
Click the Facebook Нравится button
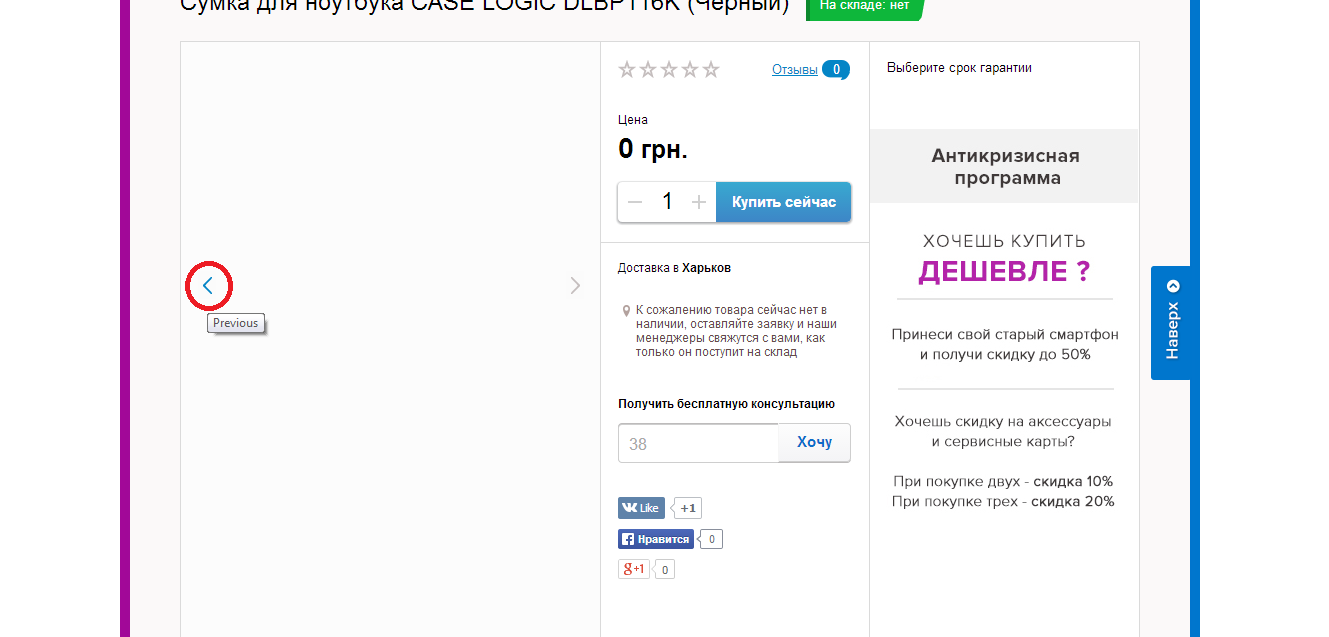(656, 539)
